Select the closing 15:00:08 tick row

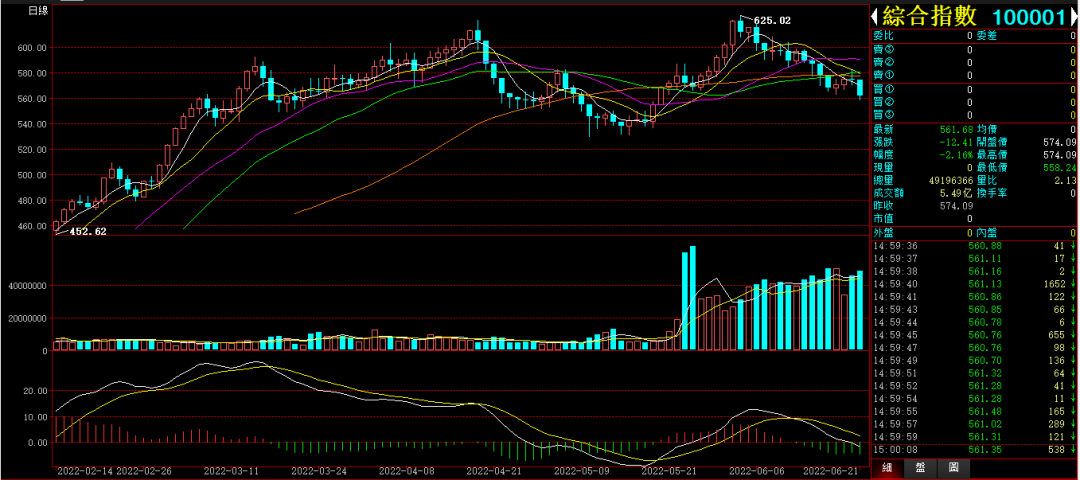point(974,450)
